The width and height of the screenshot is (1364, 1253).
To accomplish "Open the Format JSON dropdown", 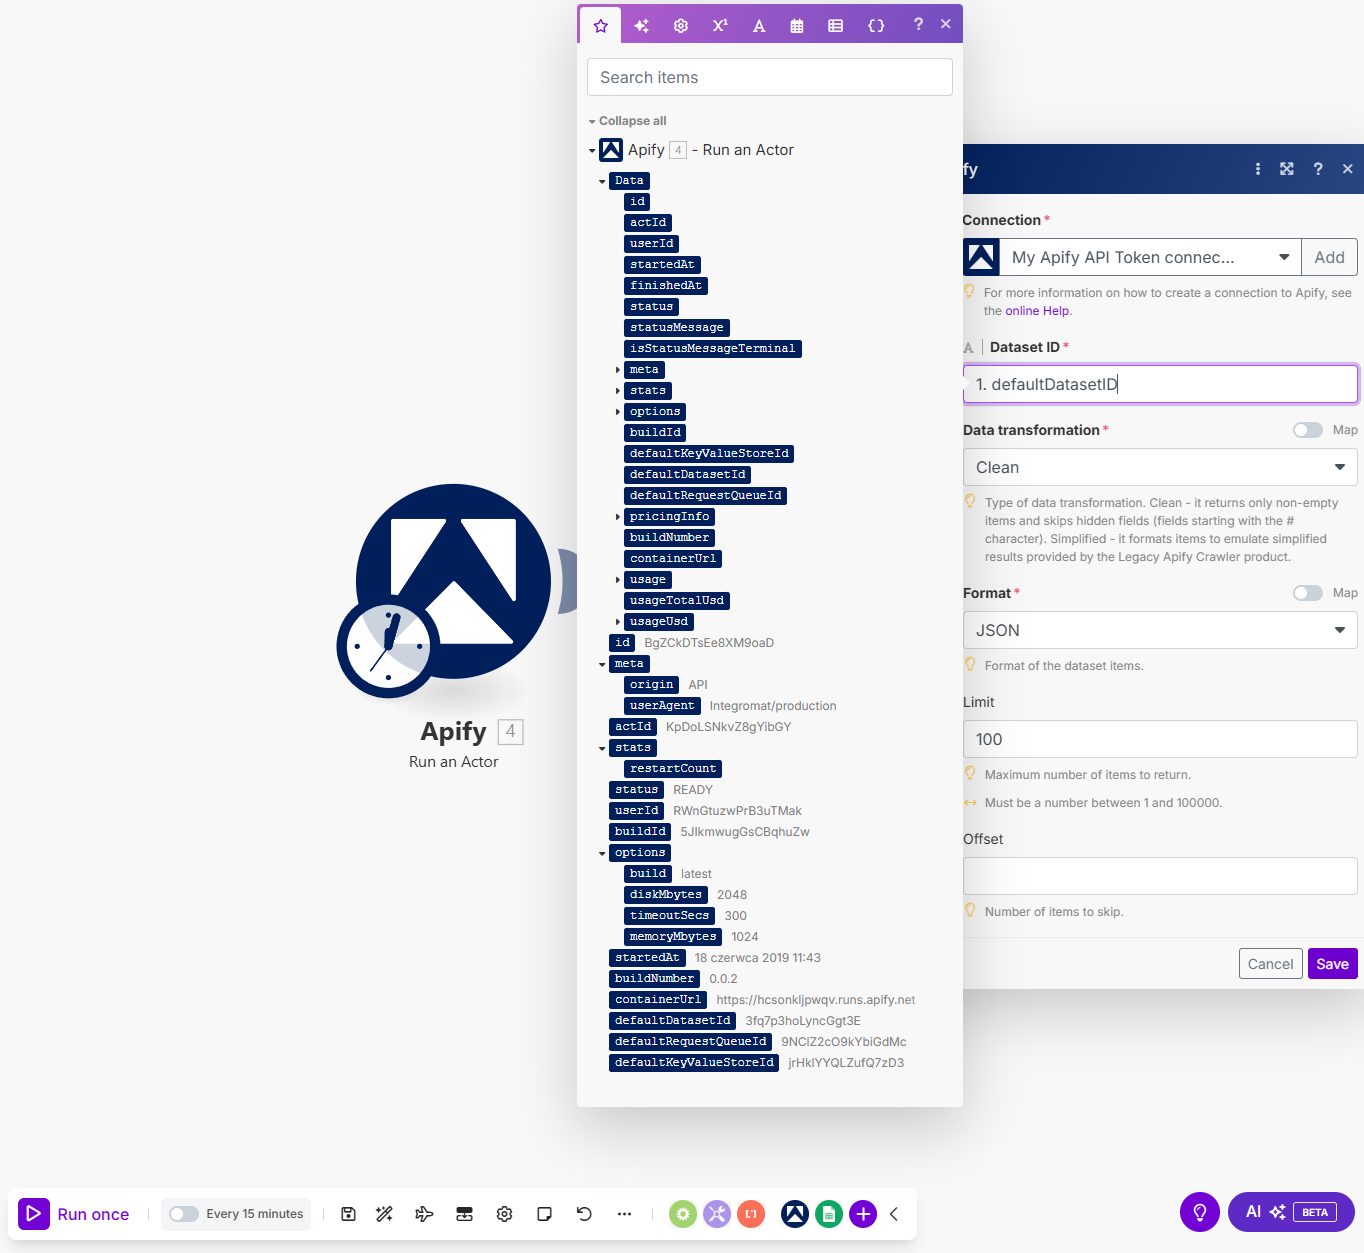I will coord(1160,630).
